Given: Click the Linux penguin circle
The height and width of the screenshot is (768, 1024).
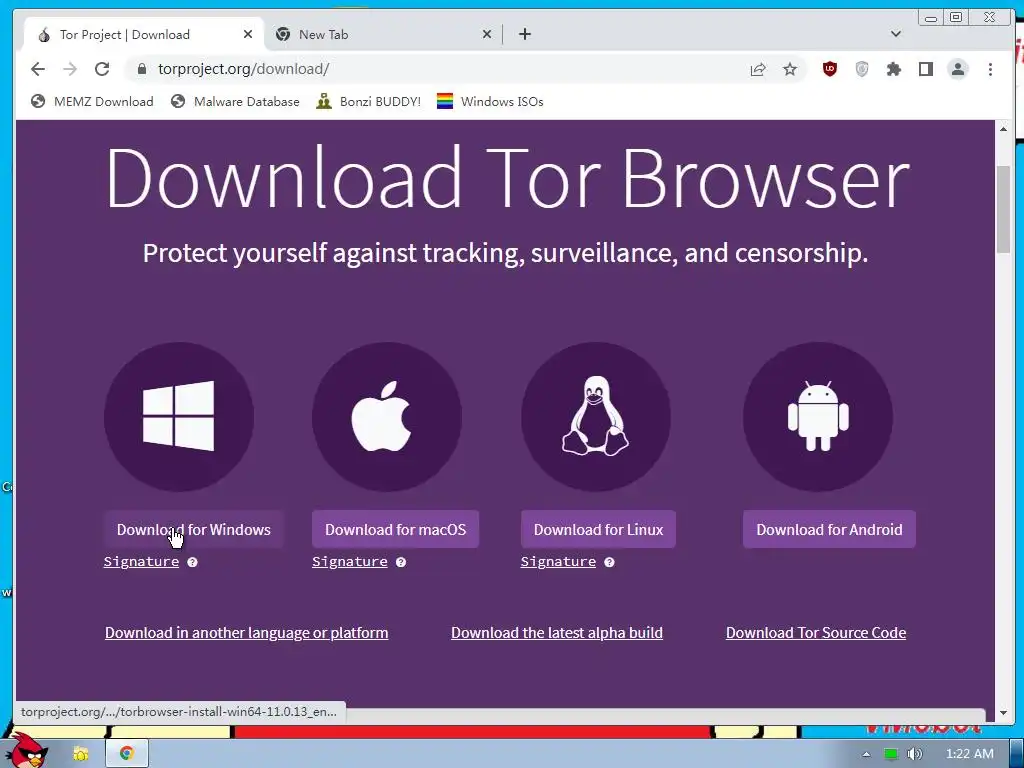Looking at the screenshot, I should click(x=596, y=417).
